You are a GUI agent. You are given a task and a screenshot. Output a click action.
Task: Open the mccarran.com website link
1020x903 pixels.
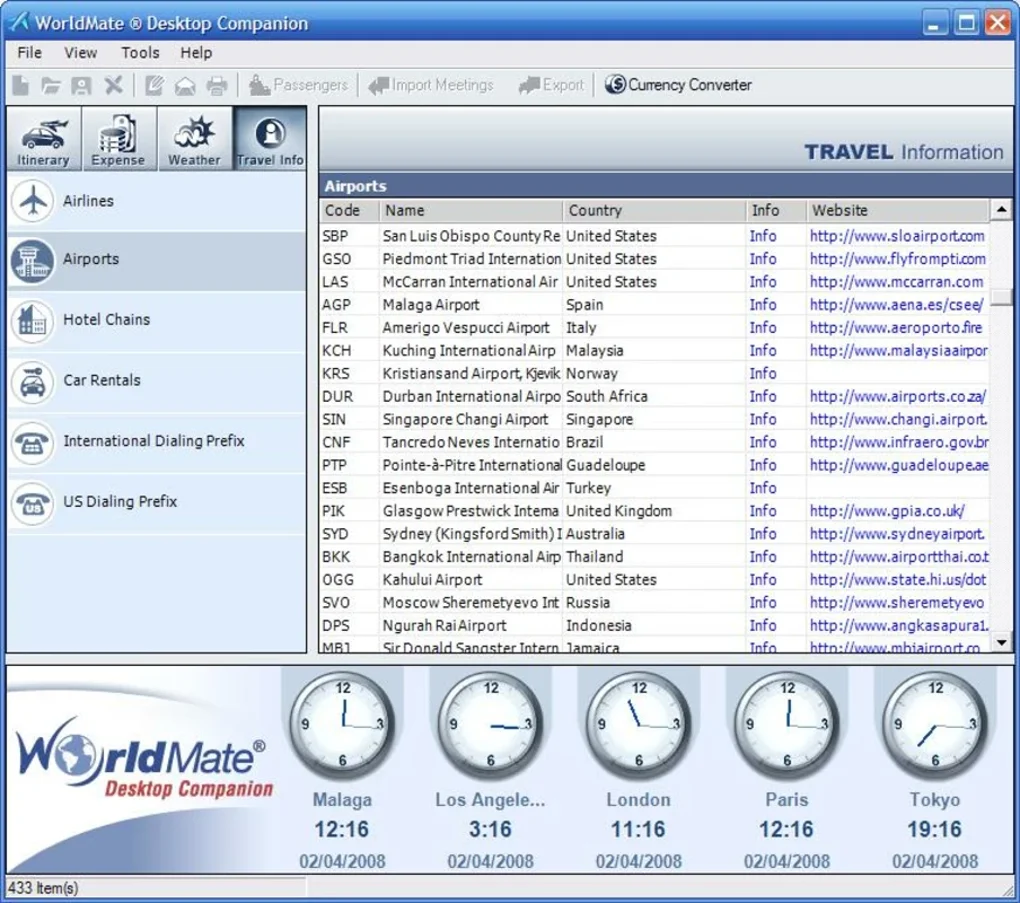(x=896, y=282)
